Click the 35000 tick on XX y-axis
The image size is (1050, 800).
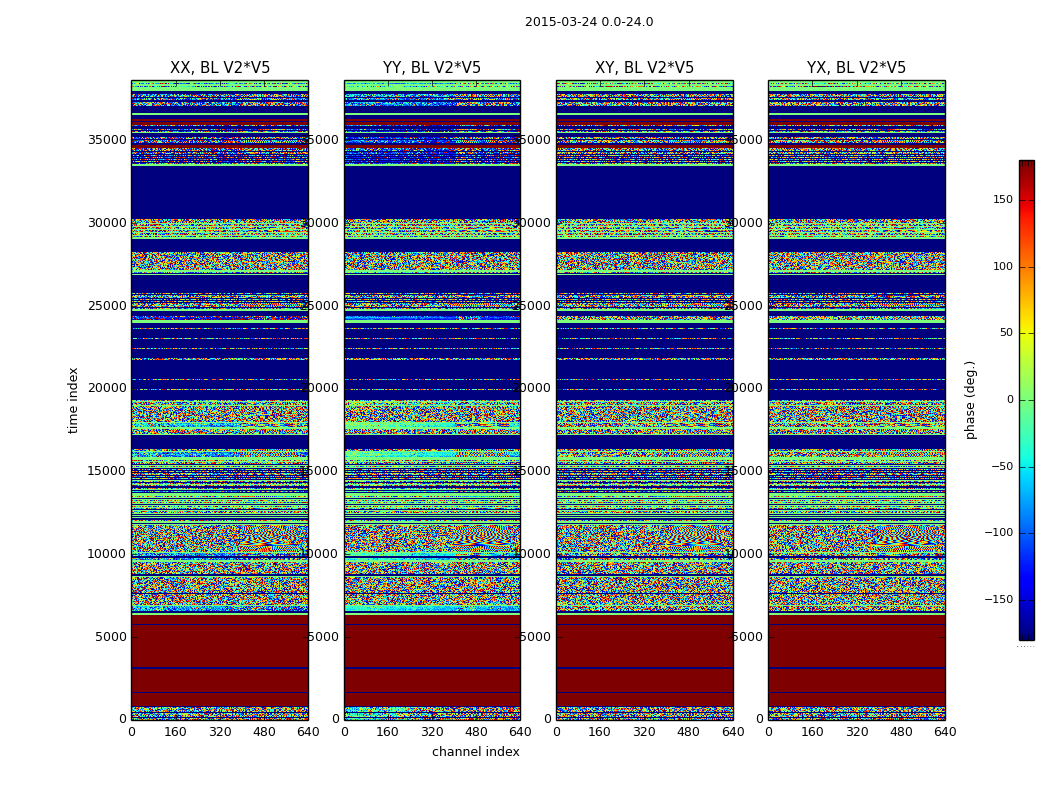pos(107,140)
